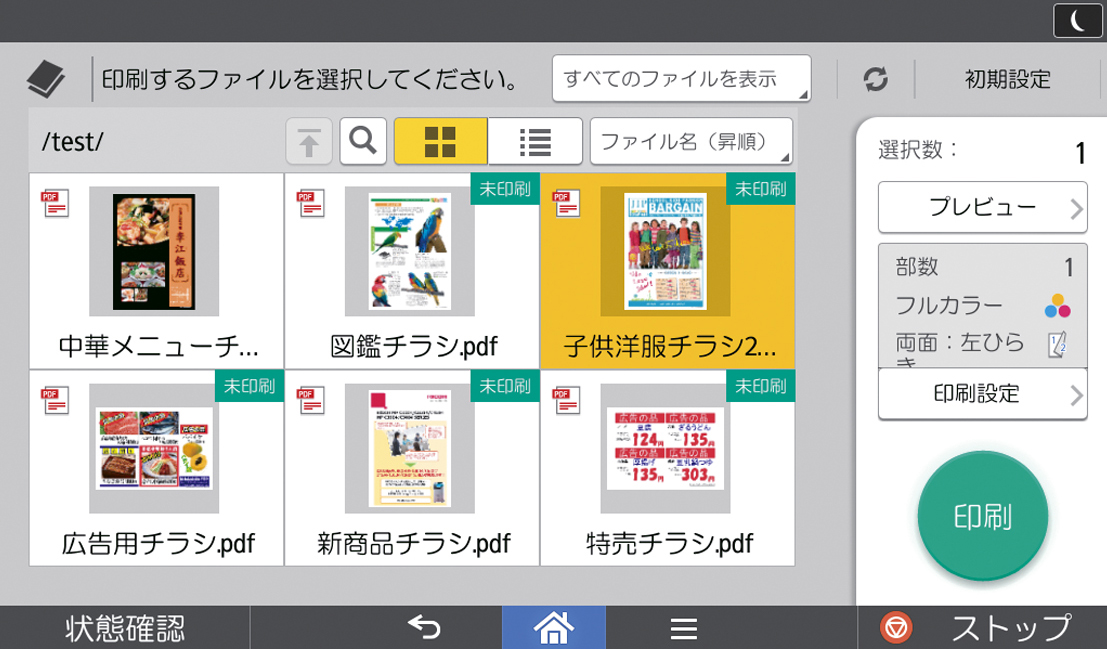Switch to list view
The image size is (1107, 649).
[535, 140]
